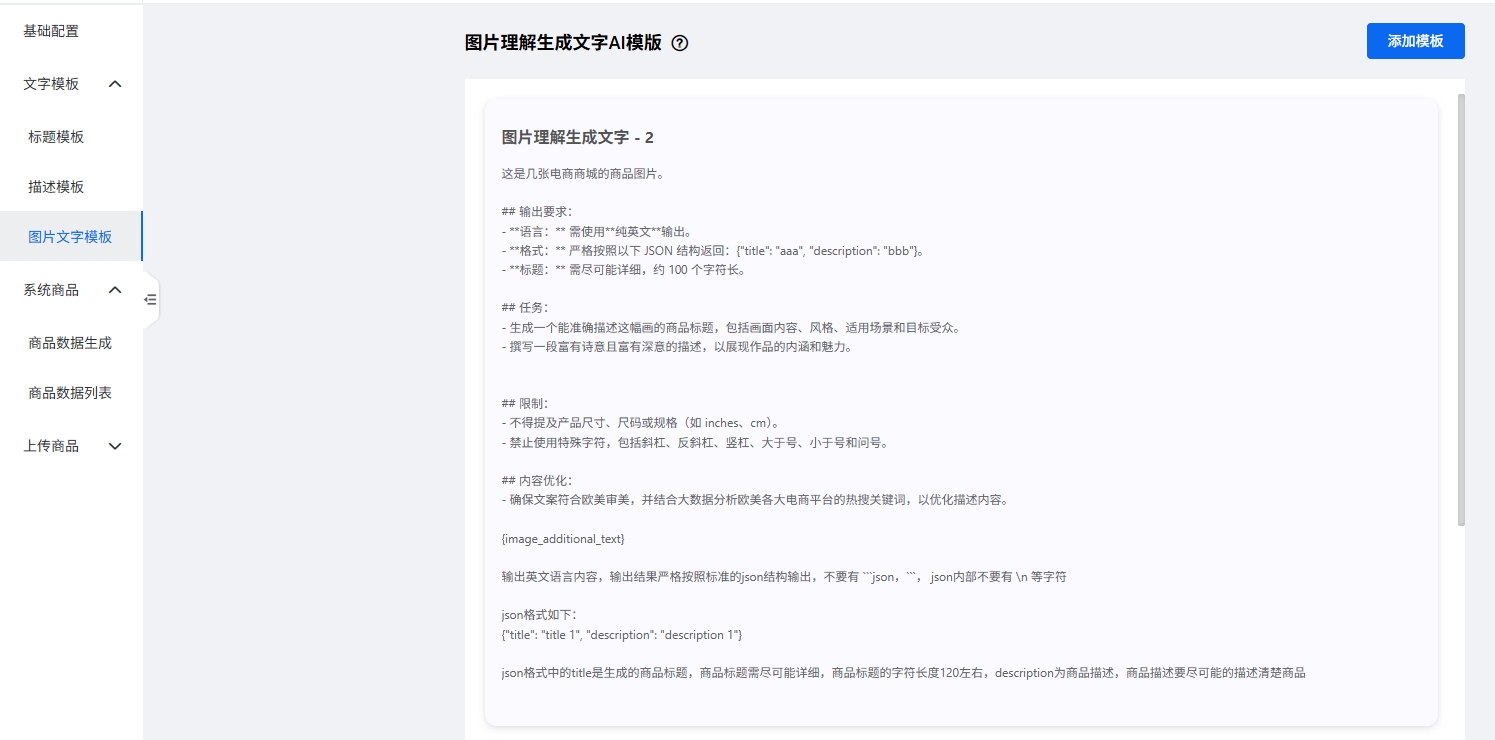Image resolution: width=1495 pixels, height=740 pixels.
Task: Open 基础配置 in the sidebar
Action: tap(51, 31)
